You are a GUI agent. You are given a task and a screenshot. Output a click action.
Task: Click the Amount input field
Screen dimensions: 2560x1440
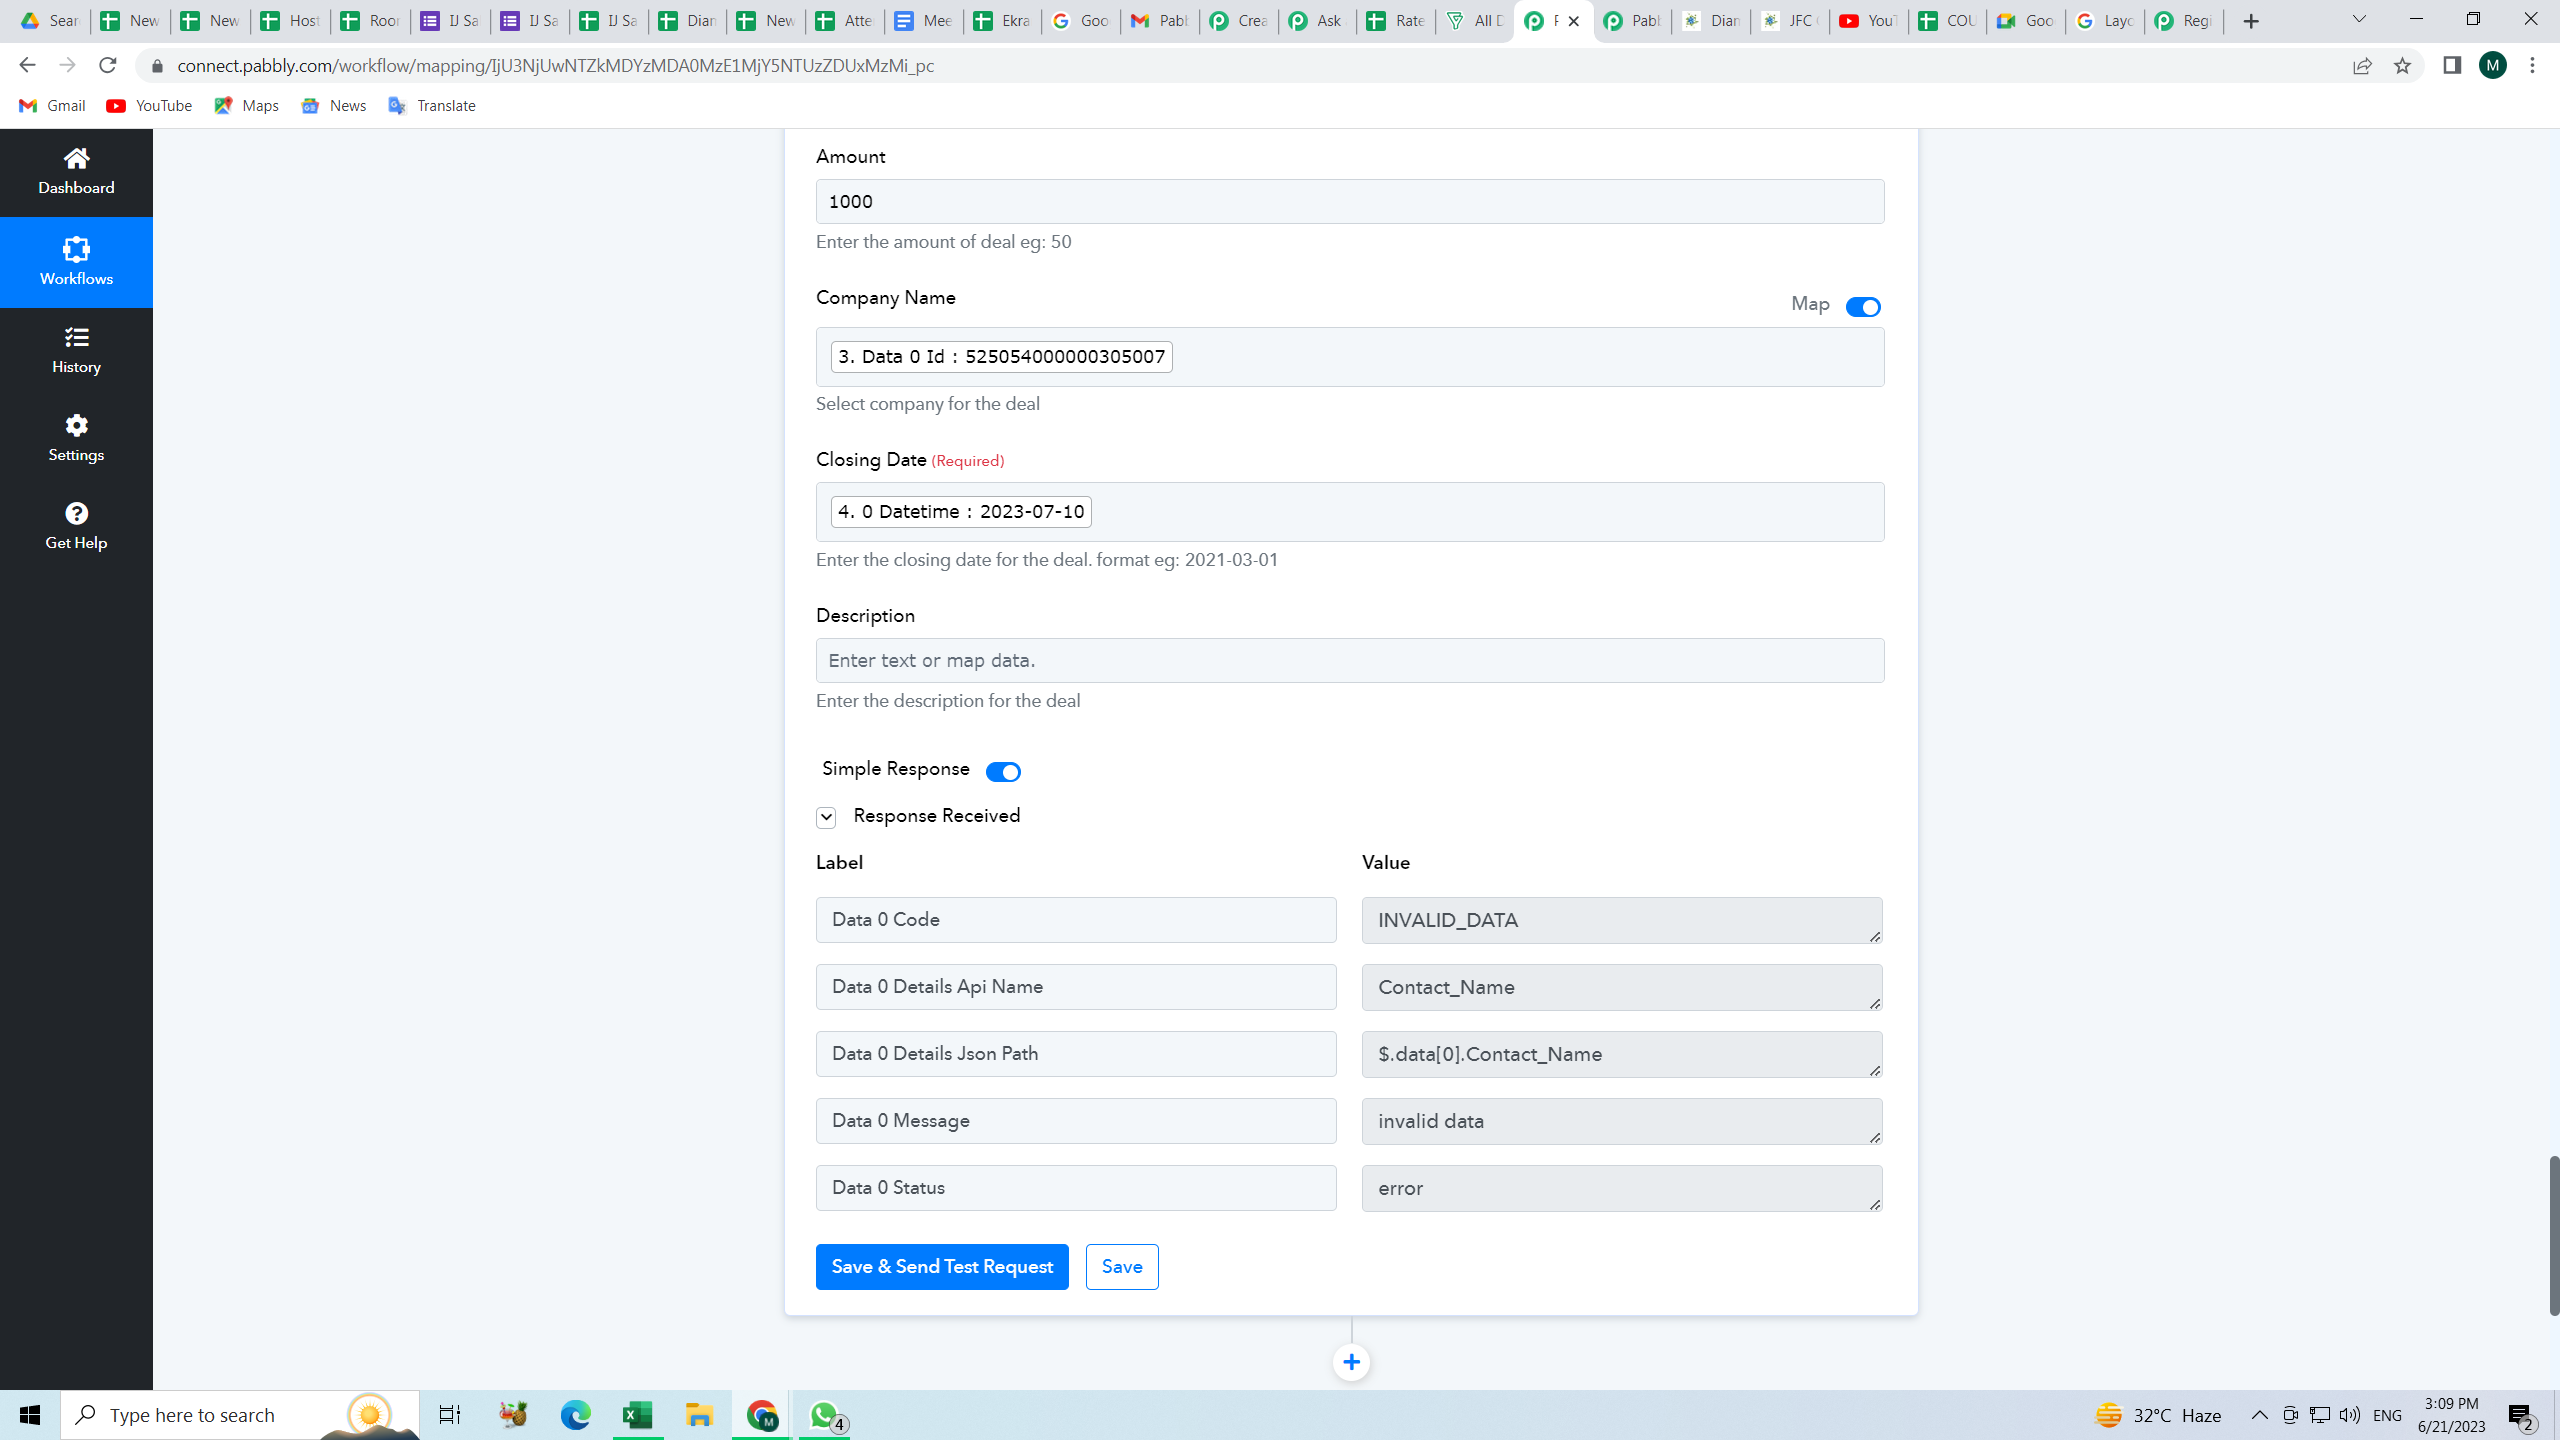[x=1350, y=202]
